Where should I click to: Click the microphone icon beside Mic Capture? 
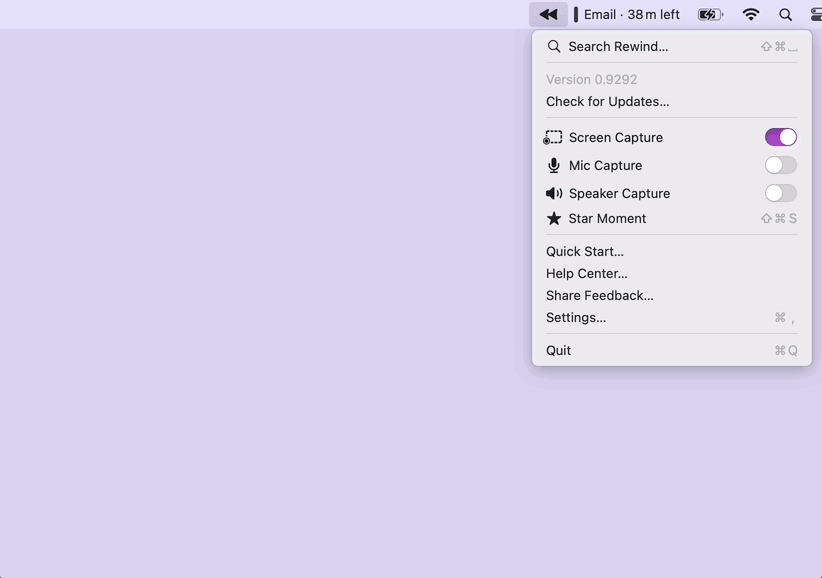pos(553,166)
